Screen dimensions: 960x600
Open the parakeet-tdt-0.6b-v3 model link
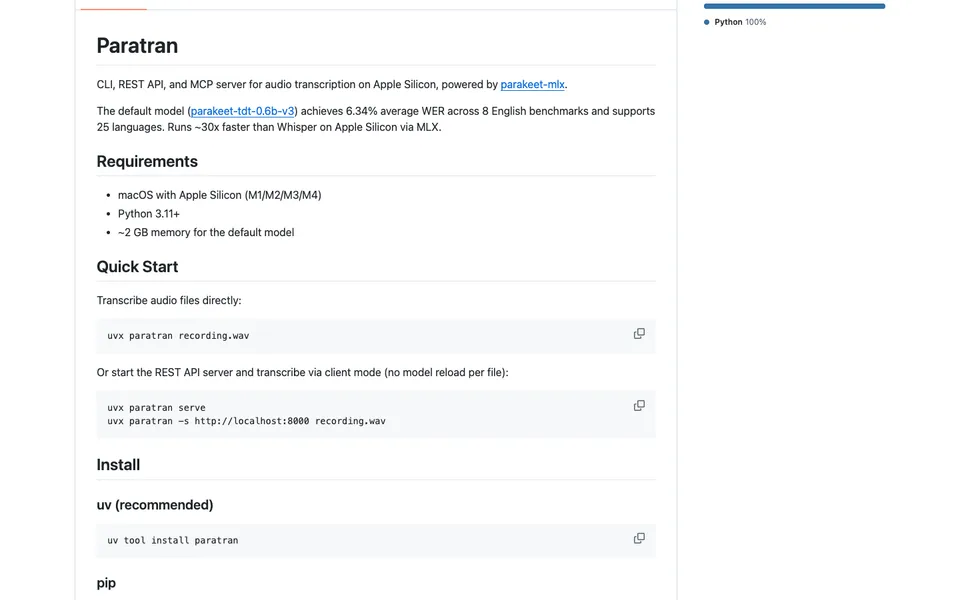pos(242,111)
